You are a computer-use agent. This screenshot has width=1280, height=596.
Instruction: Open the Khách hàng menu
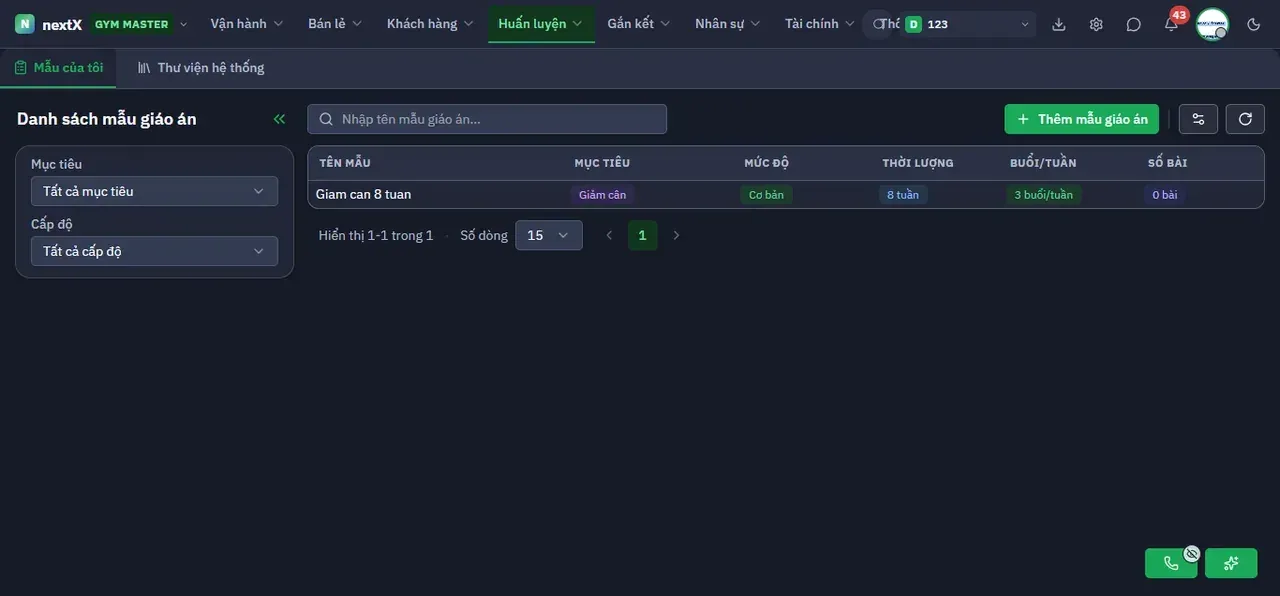click(x=430, y=24)
